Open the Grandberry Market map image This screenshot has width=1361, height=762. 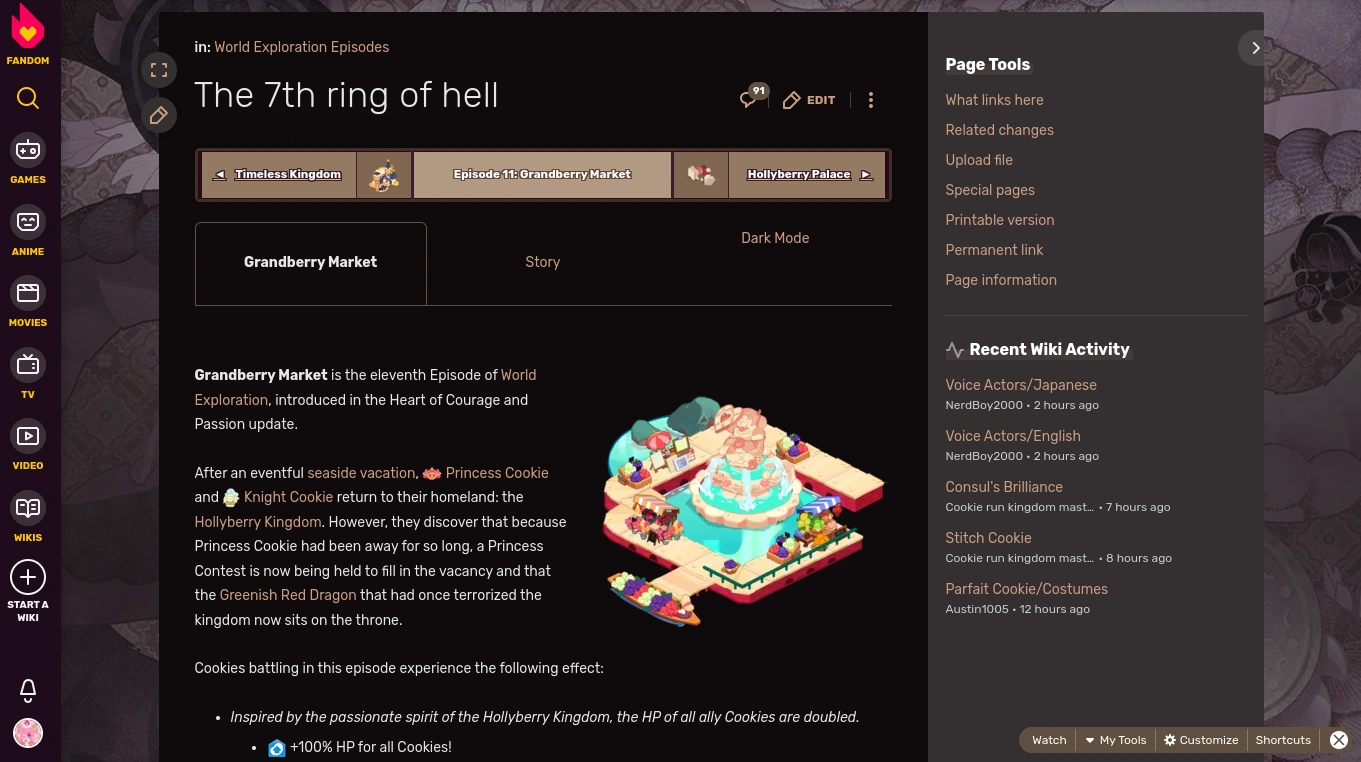744,511
